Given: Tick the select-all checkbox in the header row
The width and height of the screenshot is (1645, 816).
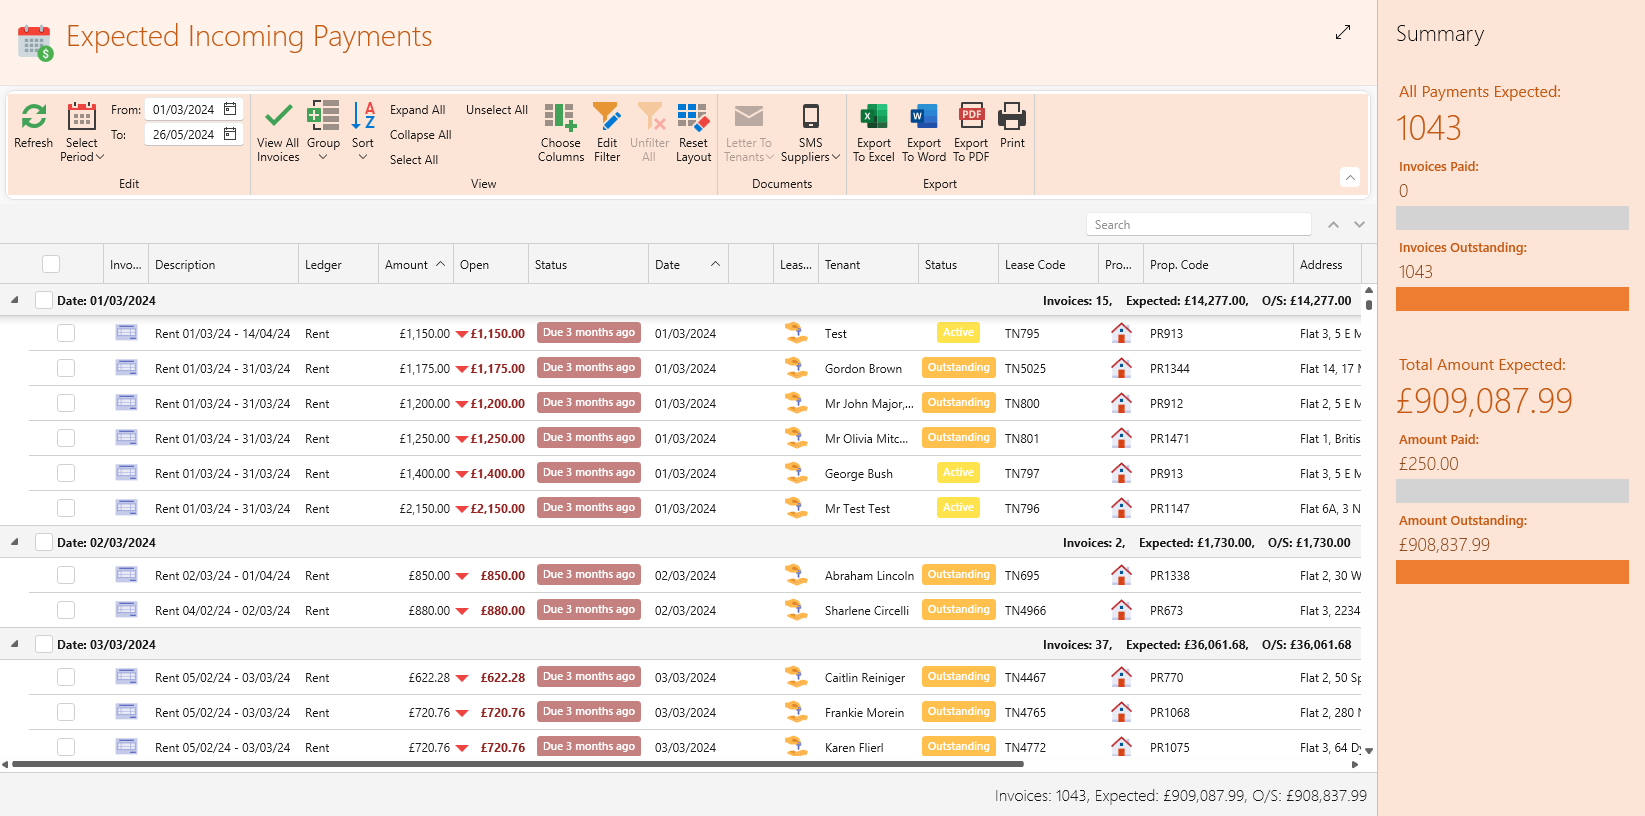Looking at the screenshot, I should tap(51, 264).
